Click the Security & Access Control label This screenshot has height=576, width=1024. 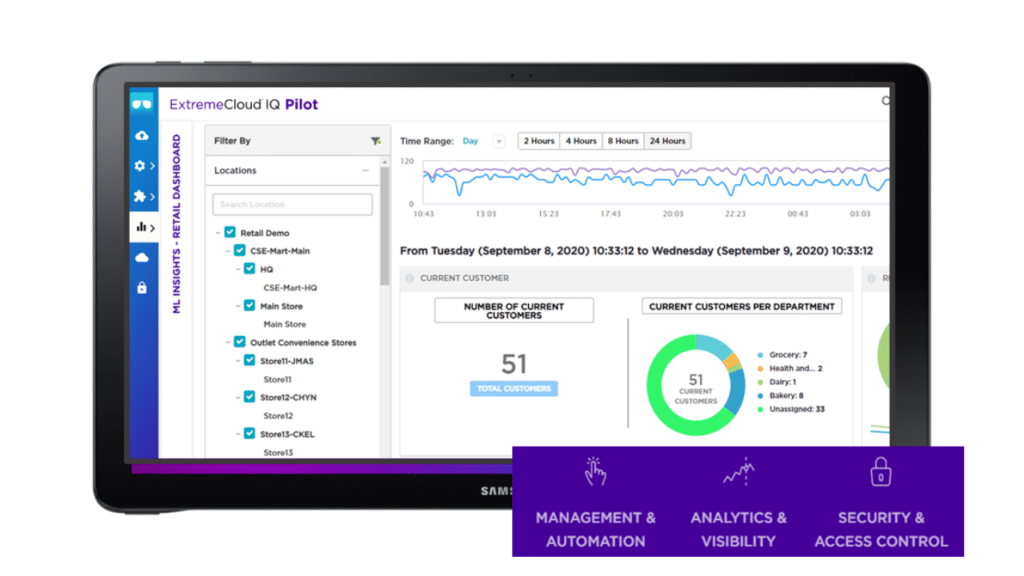click(x=881, y=530)
